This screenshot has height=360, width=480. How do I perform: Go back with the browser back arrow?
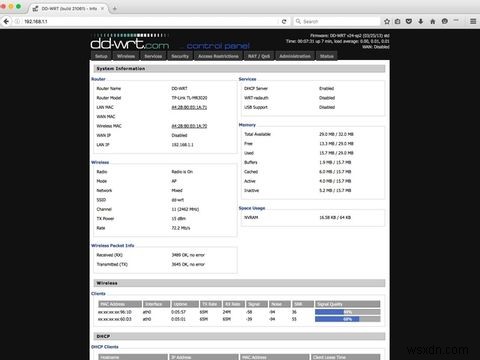coord(6,21)
